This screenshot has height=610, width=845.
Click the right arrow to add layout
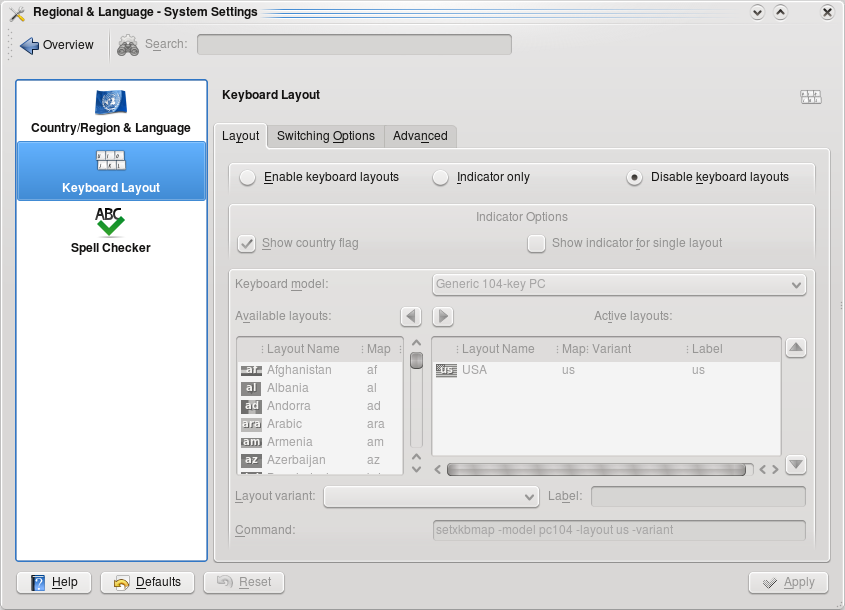443,316
